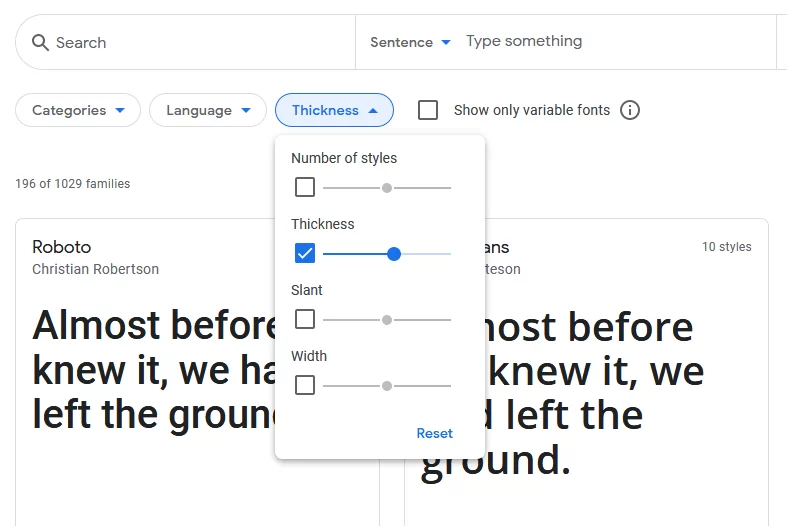Uncheck the Thickness filter checkbox

coord(305,253)
